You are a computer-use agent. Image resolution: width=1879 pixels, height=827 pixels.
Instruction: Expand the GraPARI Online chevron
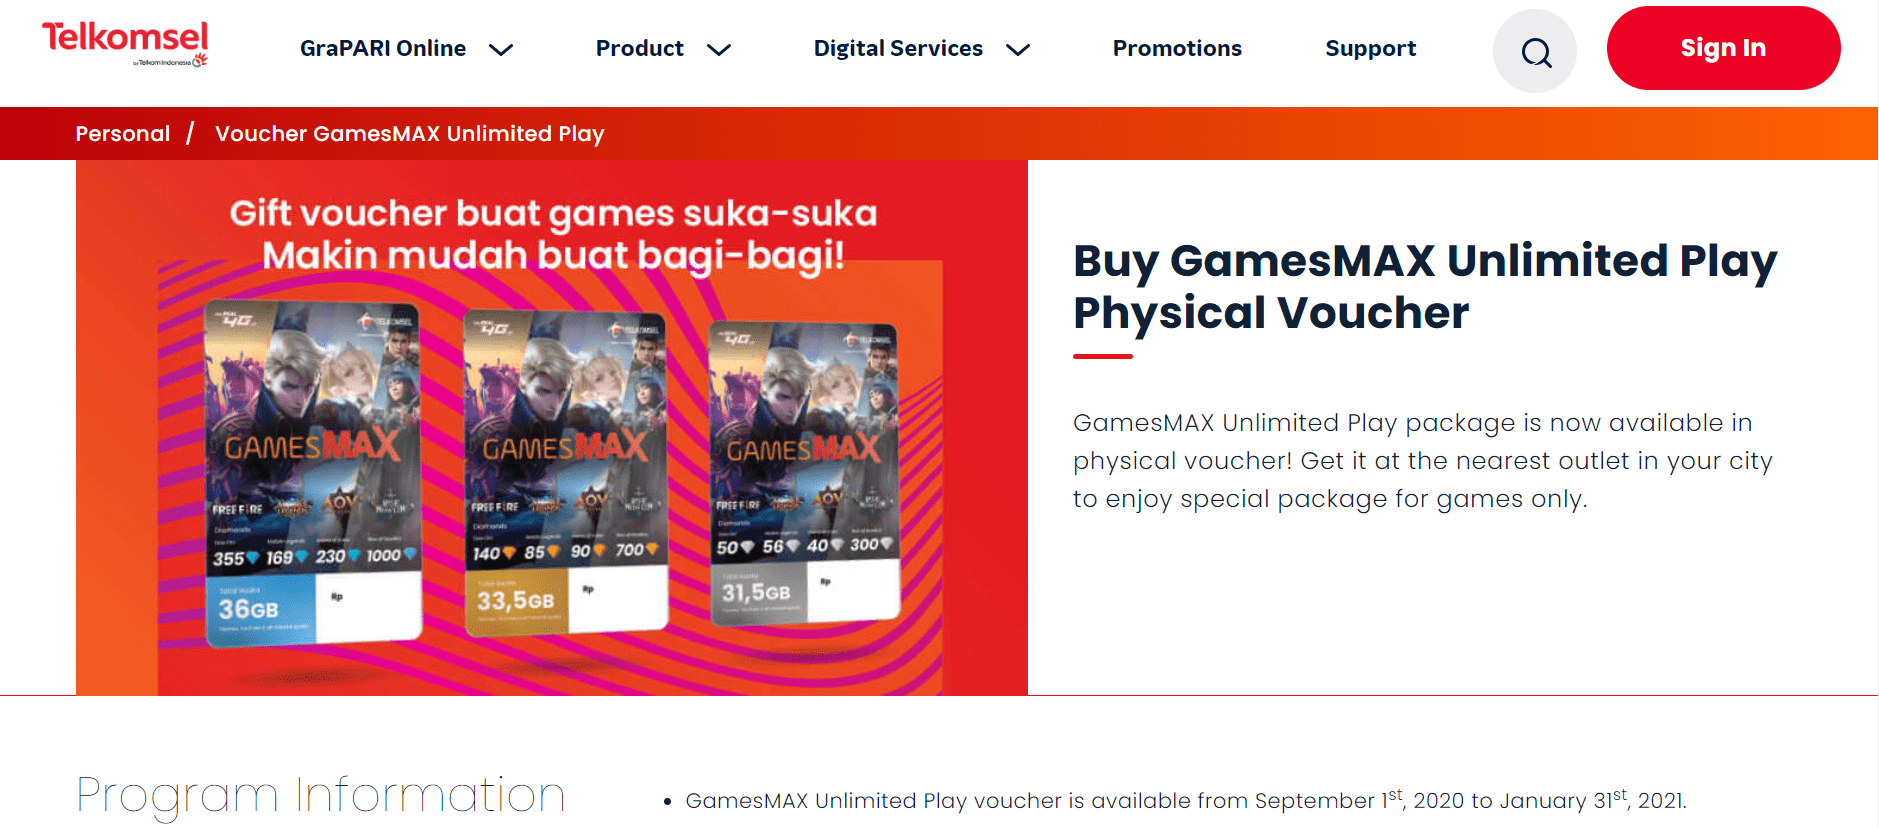501,50
